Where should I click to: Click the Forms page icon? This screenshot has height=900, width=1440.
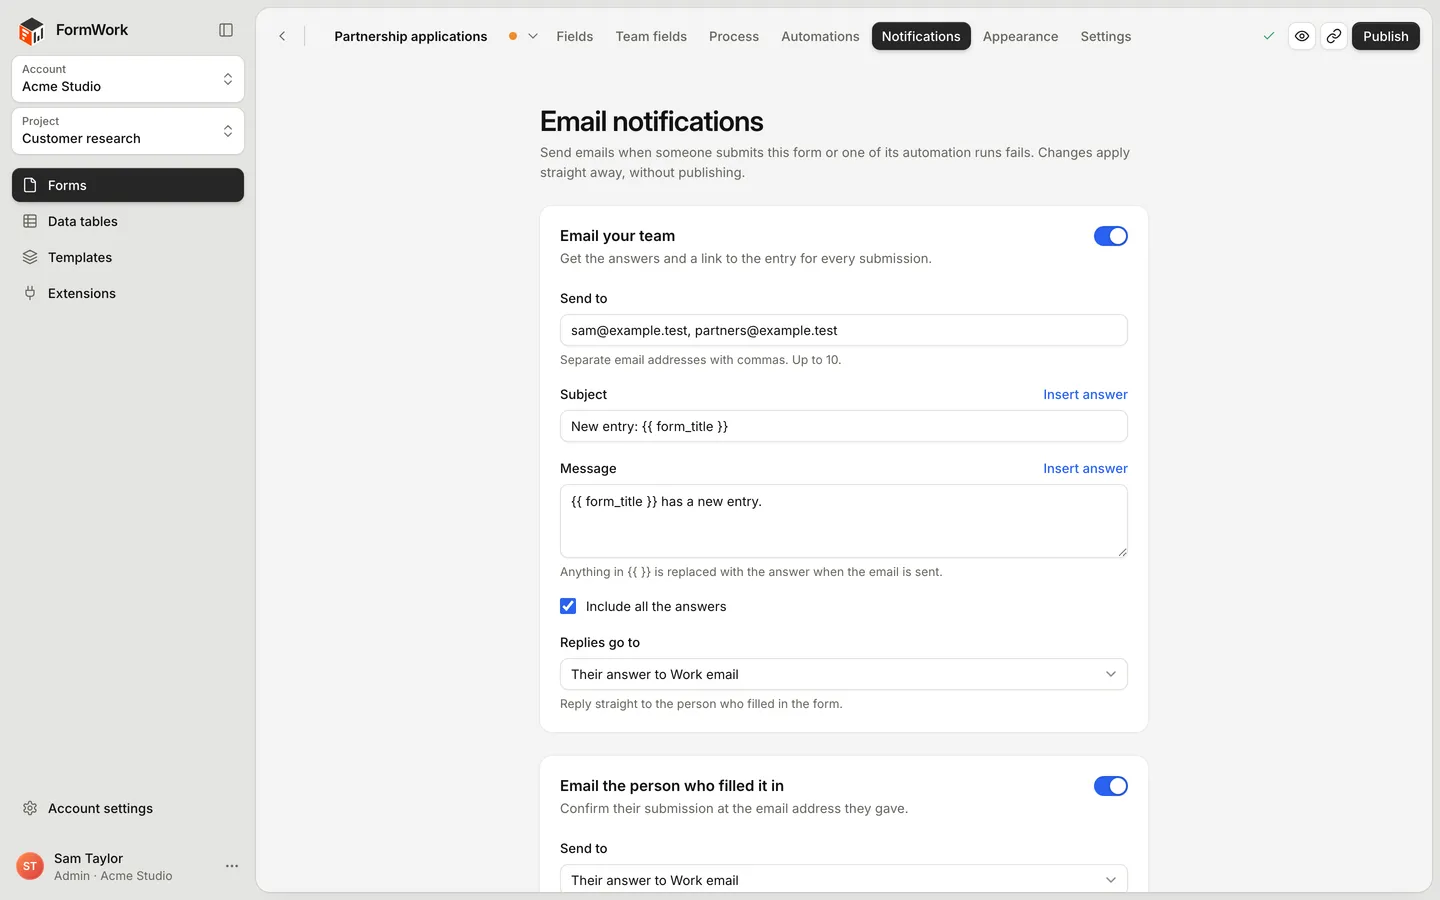click(30, 185)
